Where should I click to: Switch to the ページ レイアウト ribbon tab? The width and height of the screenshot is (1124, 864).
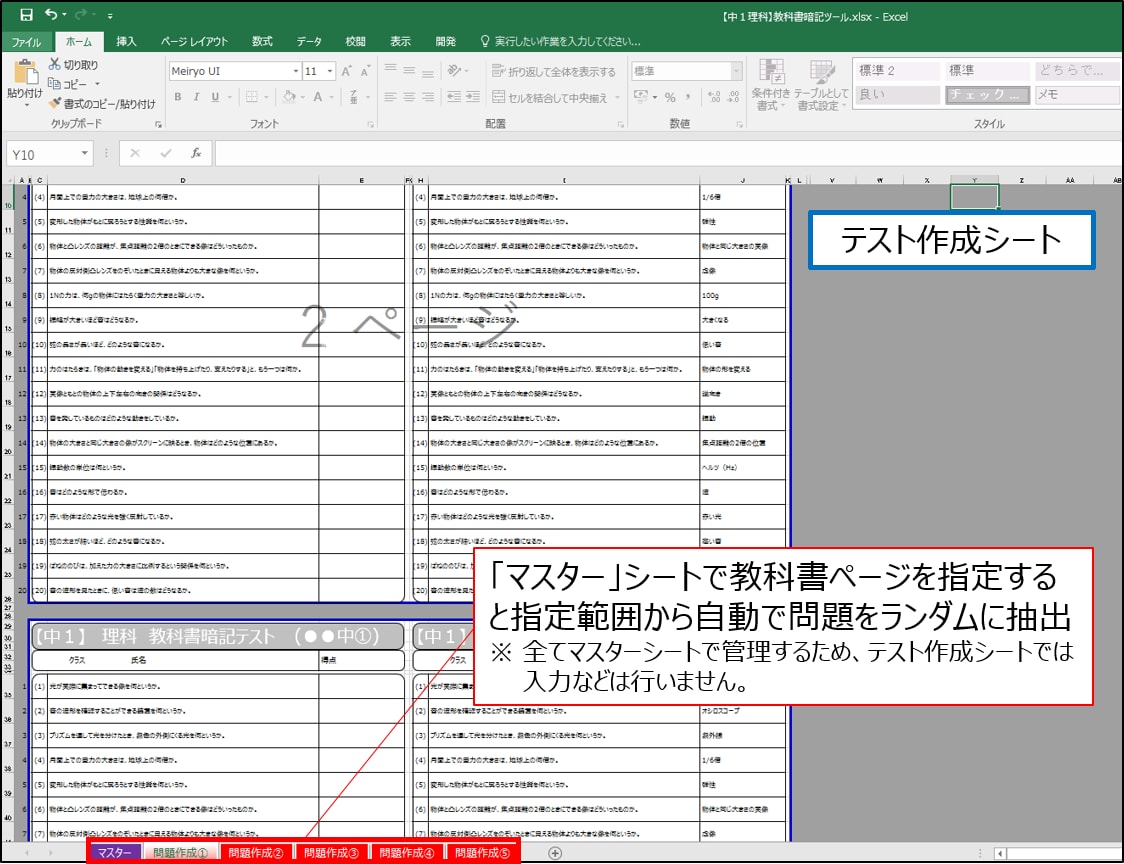[x=194, y=42]
